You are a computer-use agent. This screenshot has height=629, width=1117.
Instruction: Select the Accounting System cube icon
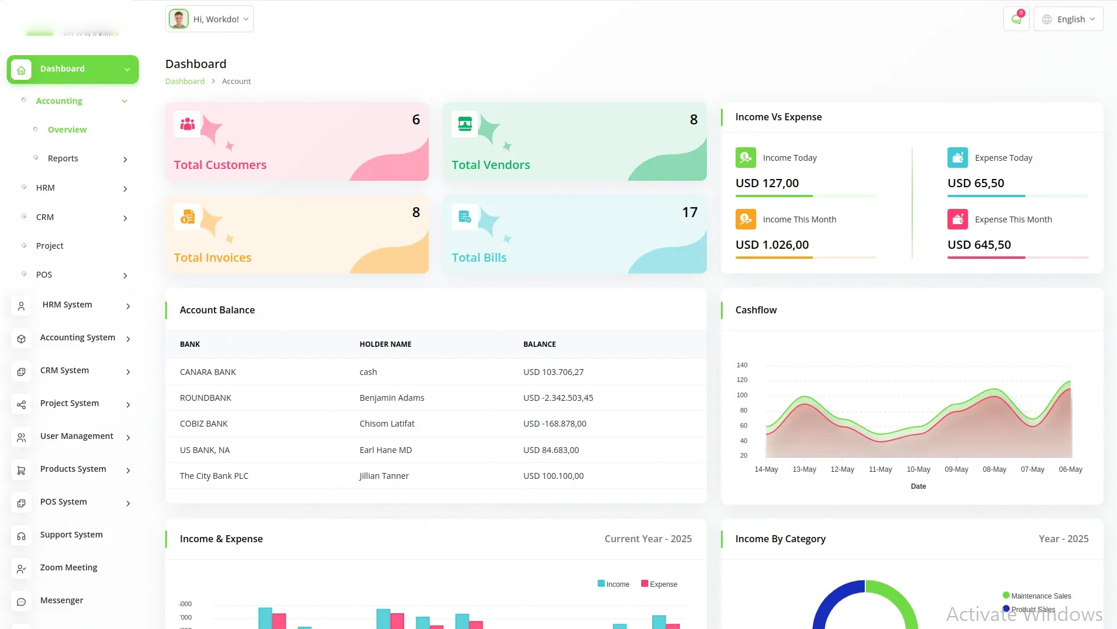(x=22, y=338)
